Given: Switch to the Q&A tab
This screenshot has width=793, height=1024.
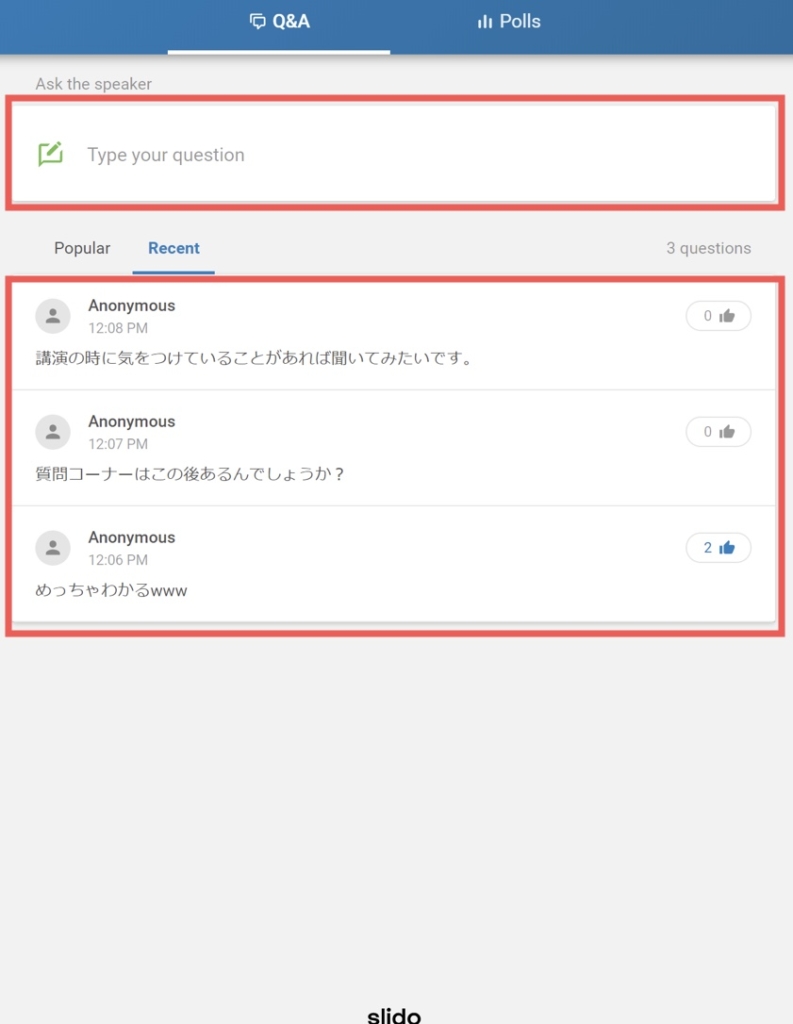Looking at the screenshot, I should pos(279,24).
